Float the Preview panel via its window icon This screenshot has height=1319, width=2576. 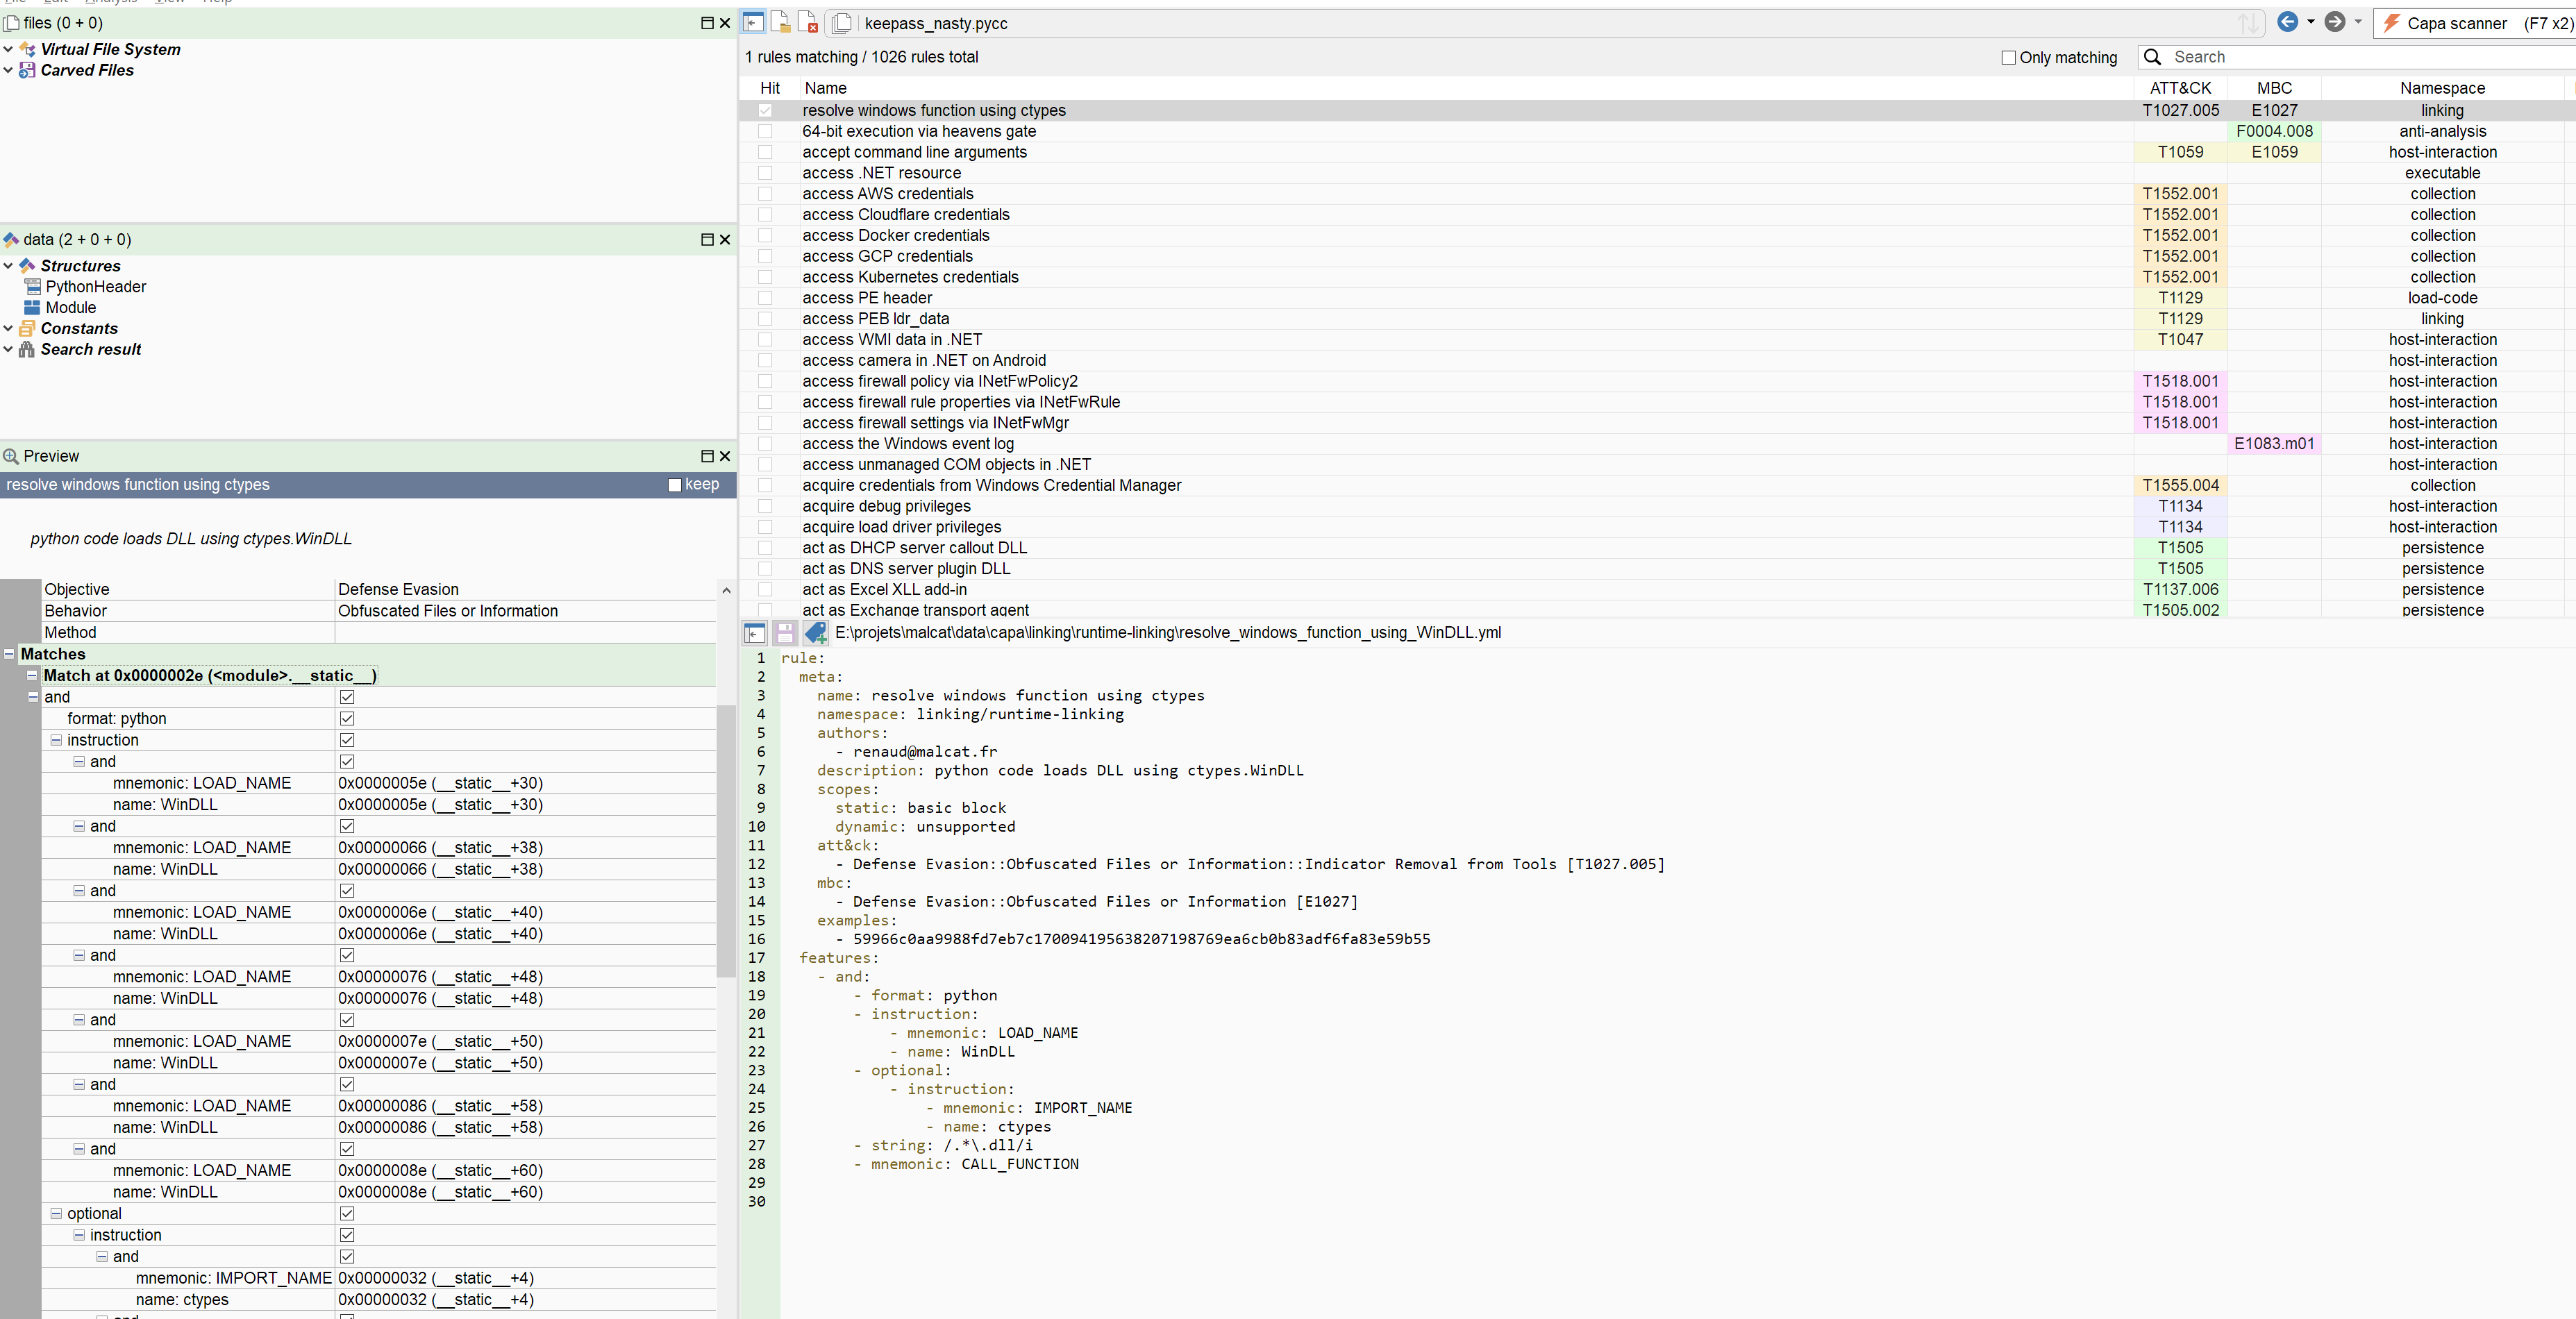(707, 456)
